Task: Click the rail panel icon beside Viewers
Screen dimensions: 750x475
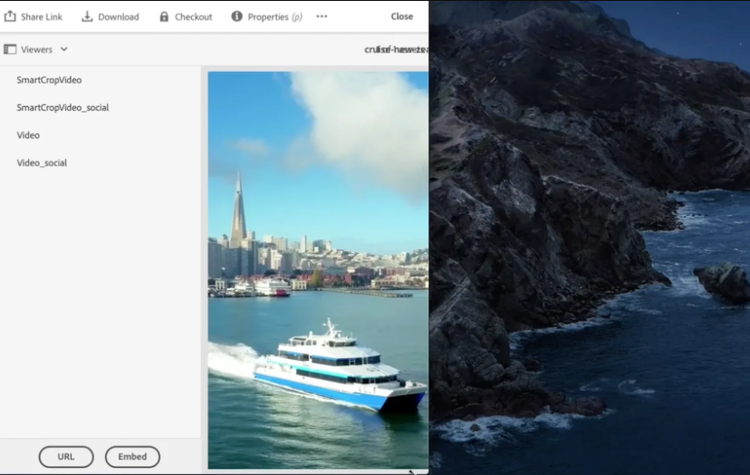Action: 10,49
